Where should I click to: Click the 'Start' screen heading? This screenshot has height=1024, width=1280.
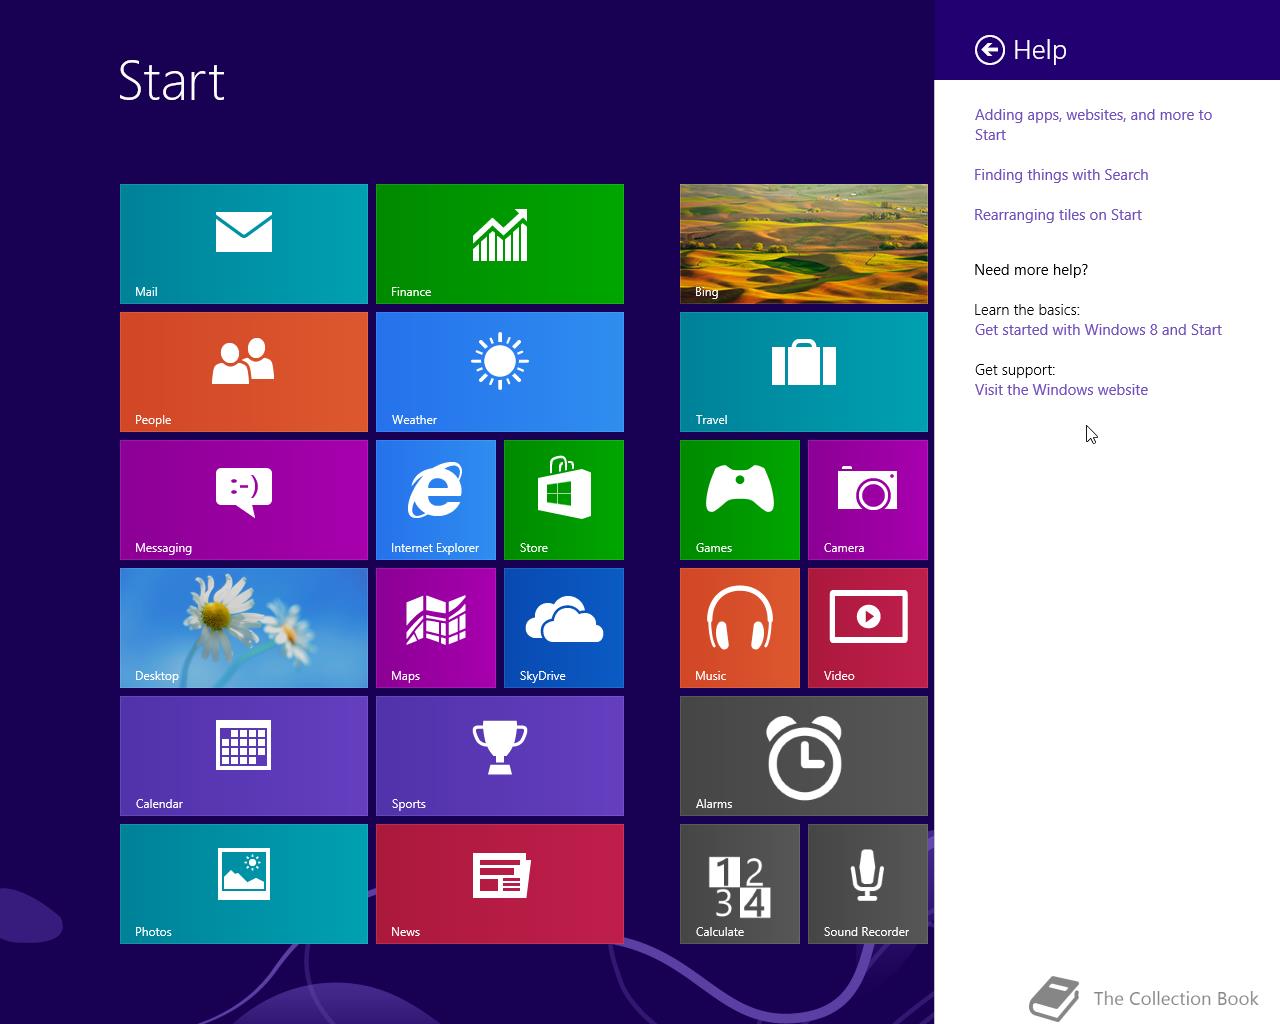point(172,81)
